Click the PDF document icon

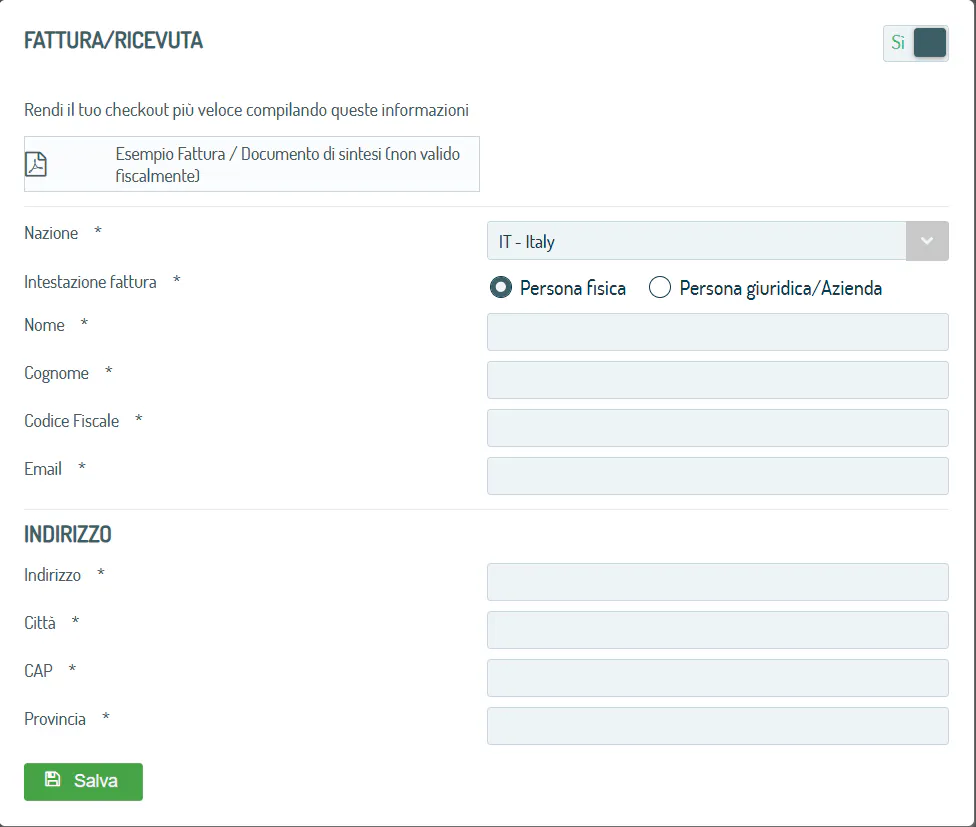(x=36, y=164)
